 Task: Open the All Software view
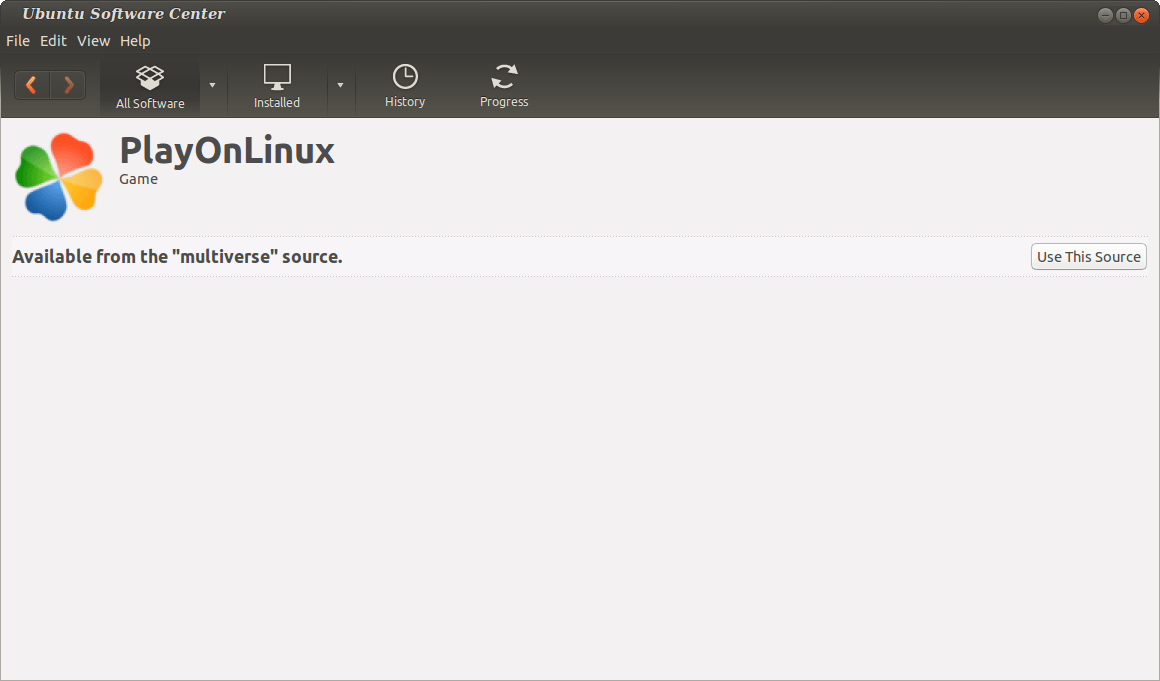click(150, 87)
